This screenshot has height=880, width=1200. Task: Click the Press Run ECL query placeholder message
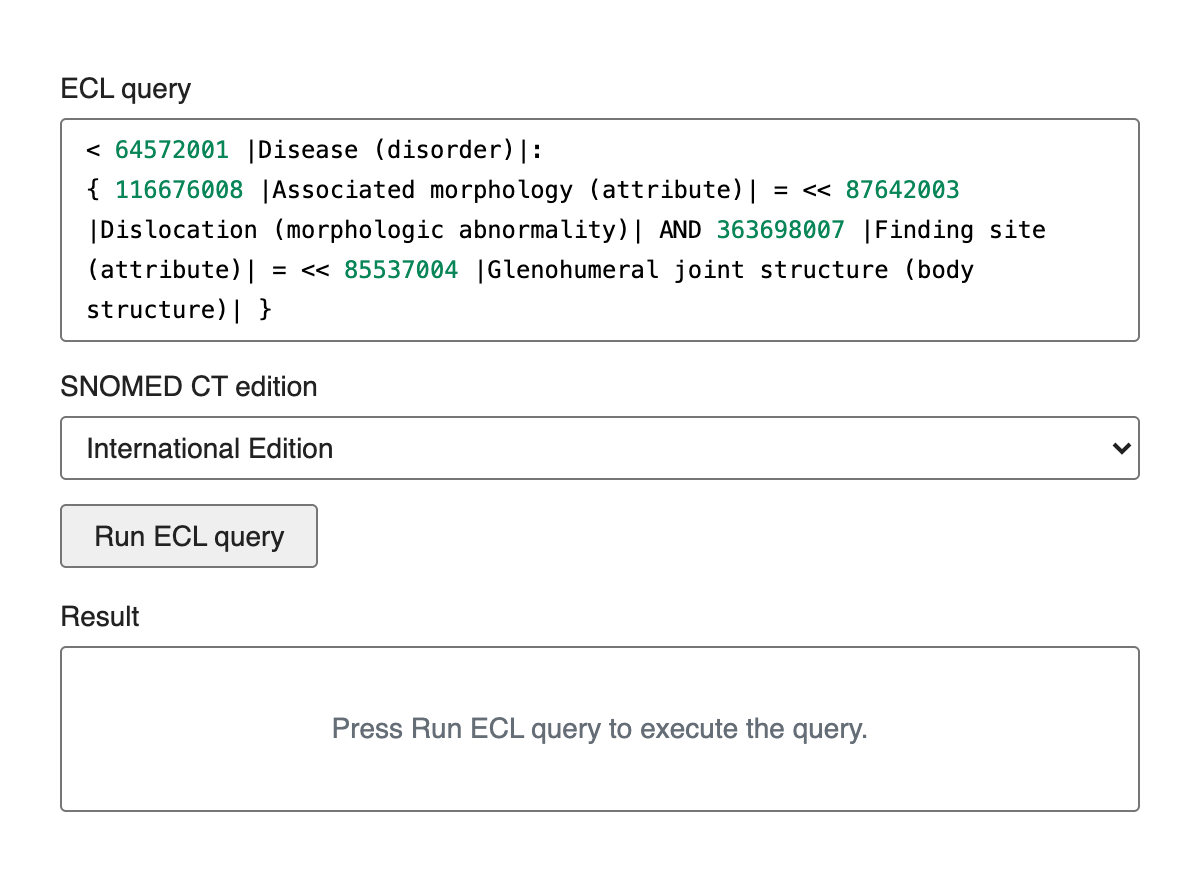coord(600,729)
